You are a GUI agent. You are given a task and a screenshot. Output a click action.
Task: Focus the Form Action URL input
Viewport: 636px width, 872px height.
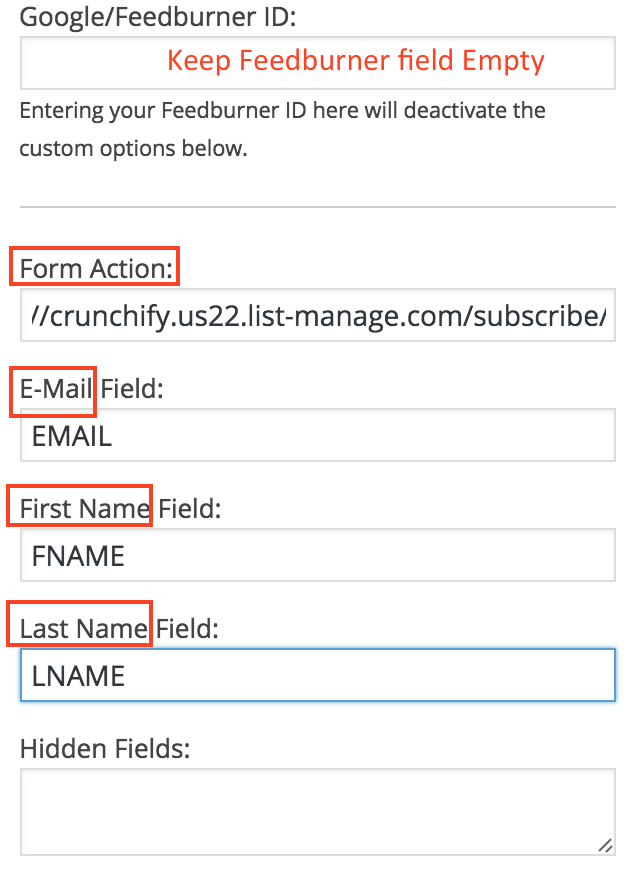(317, 316)
